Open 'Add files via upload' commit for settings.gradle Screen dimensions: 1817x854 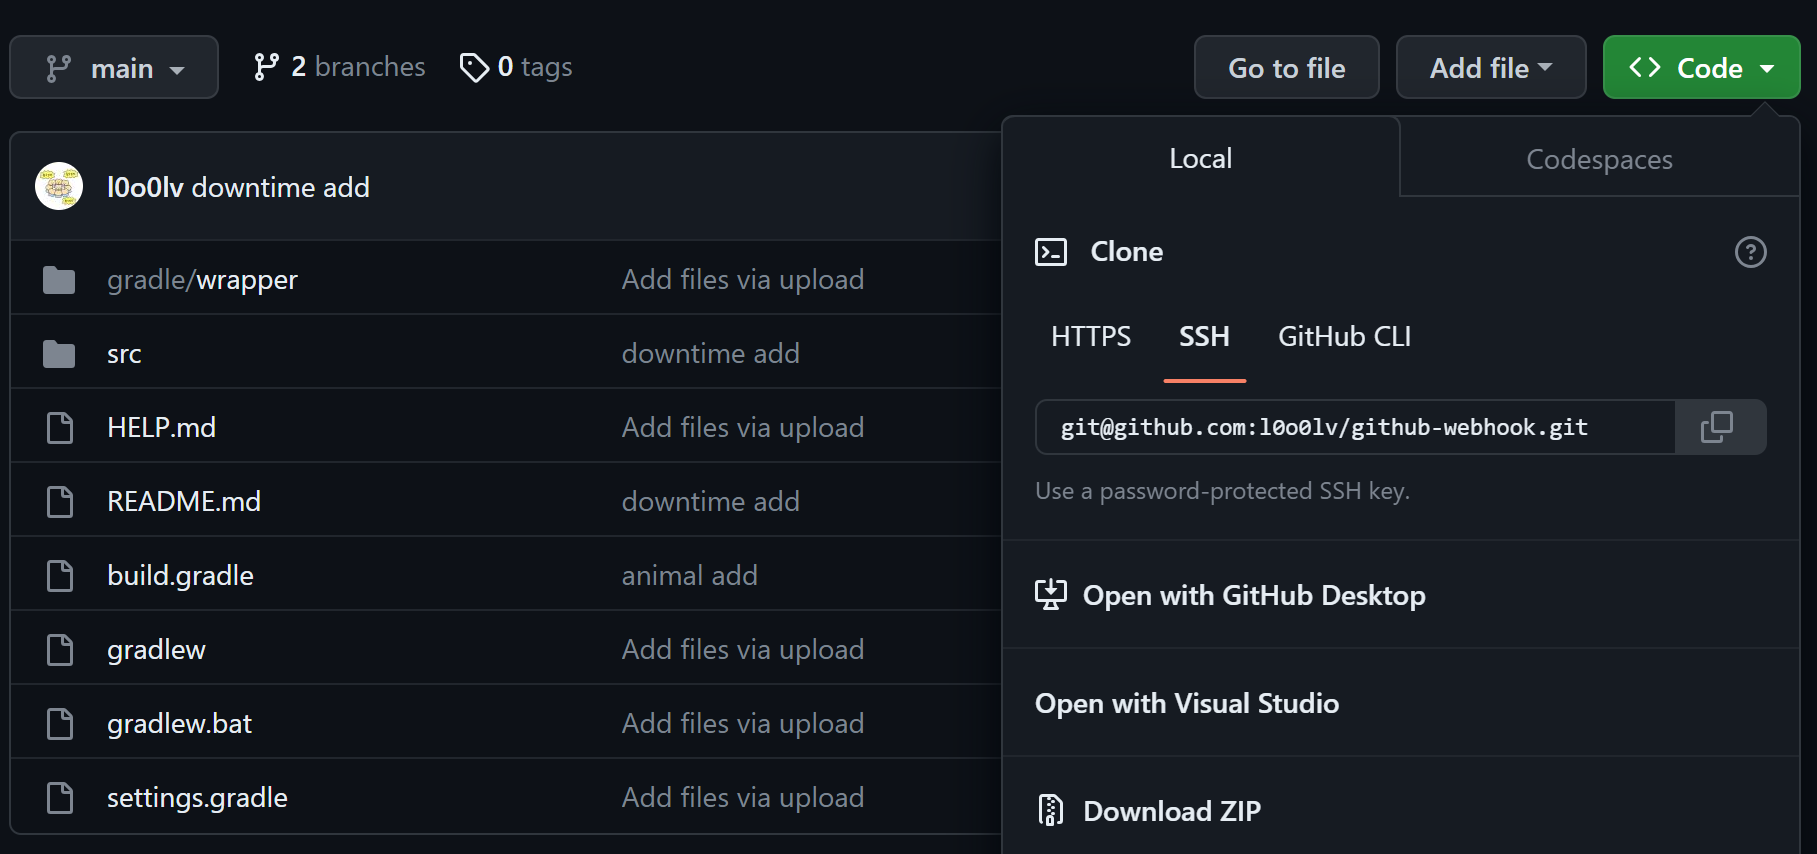743,798
